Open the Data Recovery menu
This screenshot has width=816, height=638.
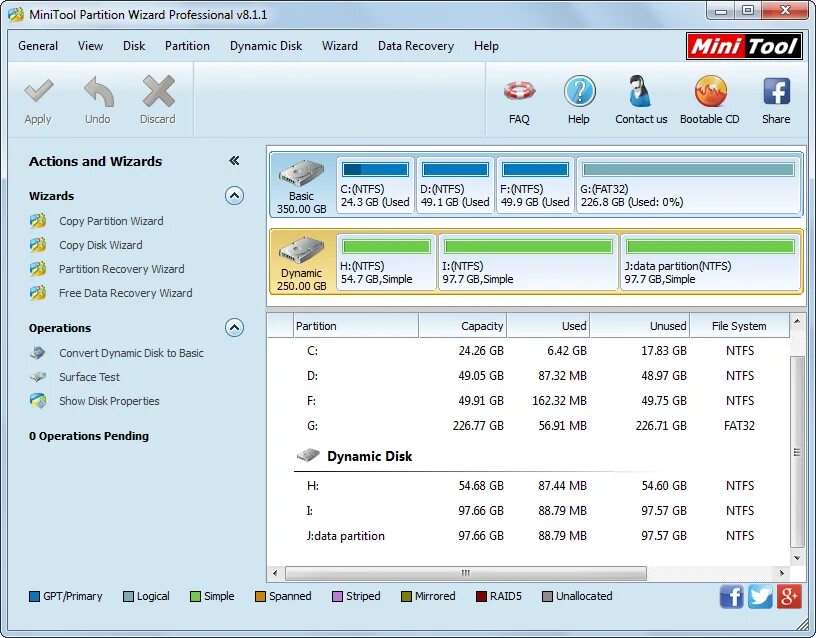click(x=416, y=46)
